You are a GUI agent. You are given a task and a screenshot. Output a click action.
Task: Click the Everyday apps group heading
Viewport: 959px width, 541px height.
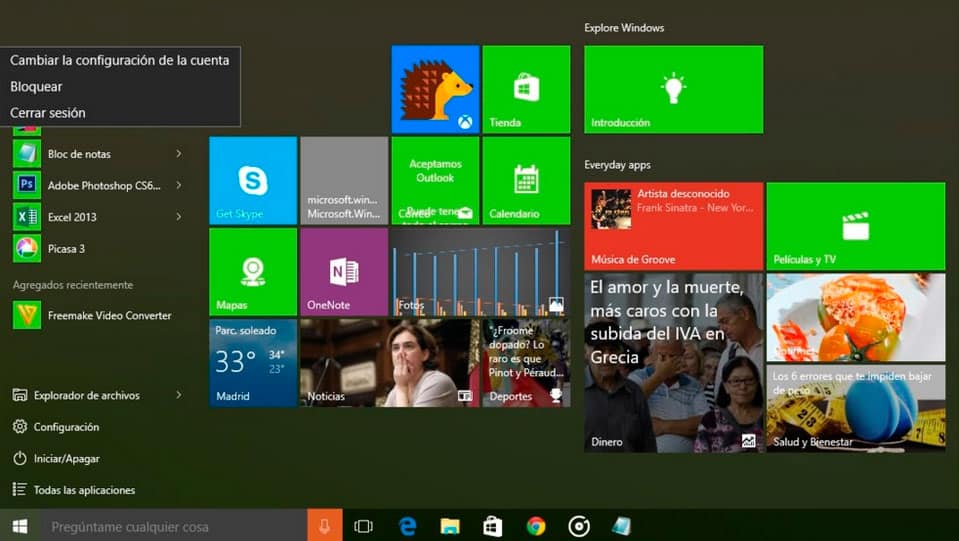point(617,164)
